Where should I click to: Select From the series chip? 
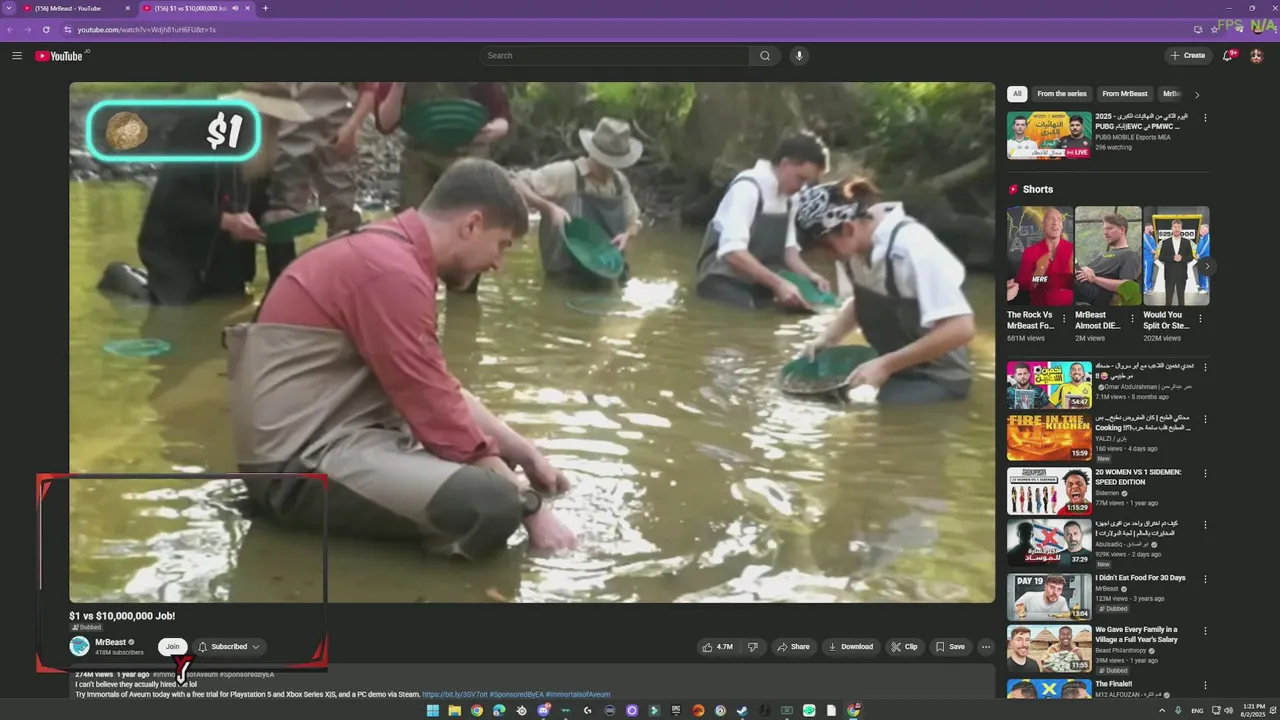(x=1061, y=94)
